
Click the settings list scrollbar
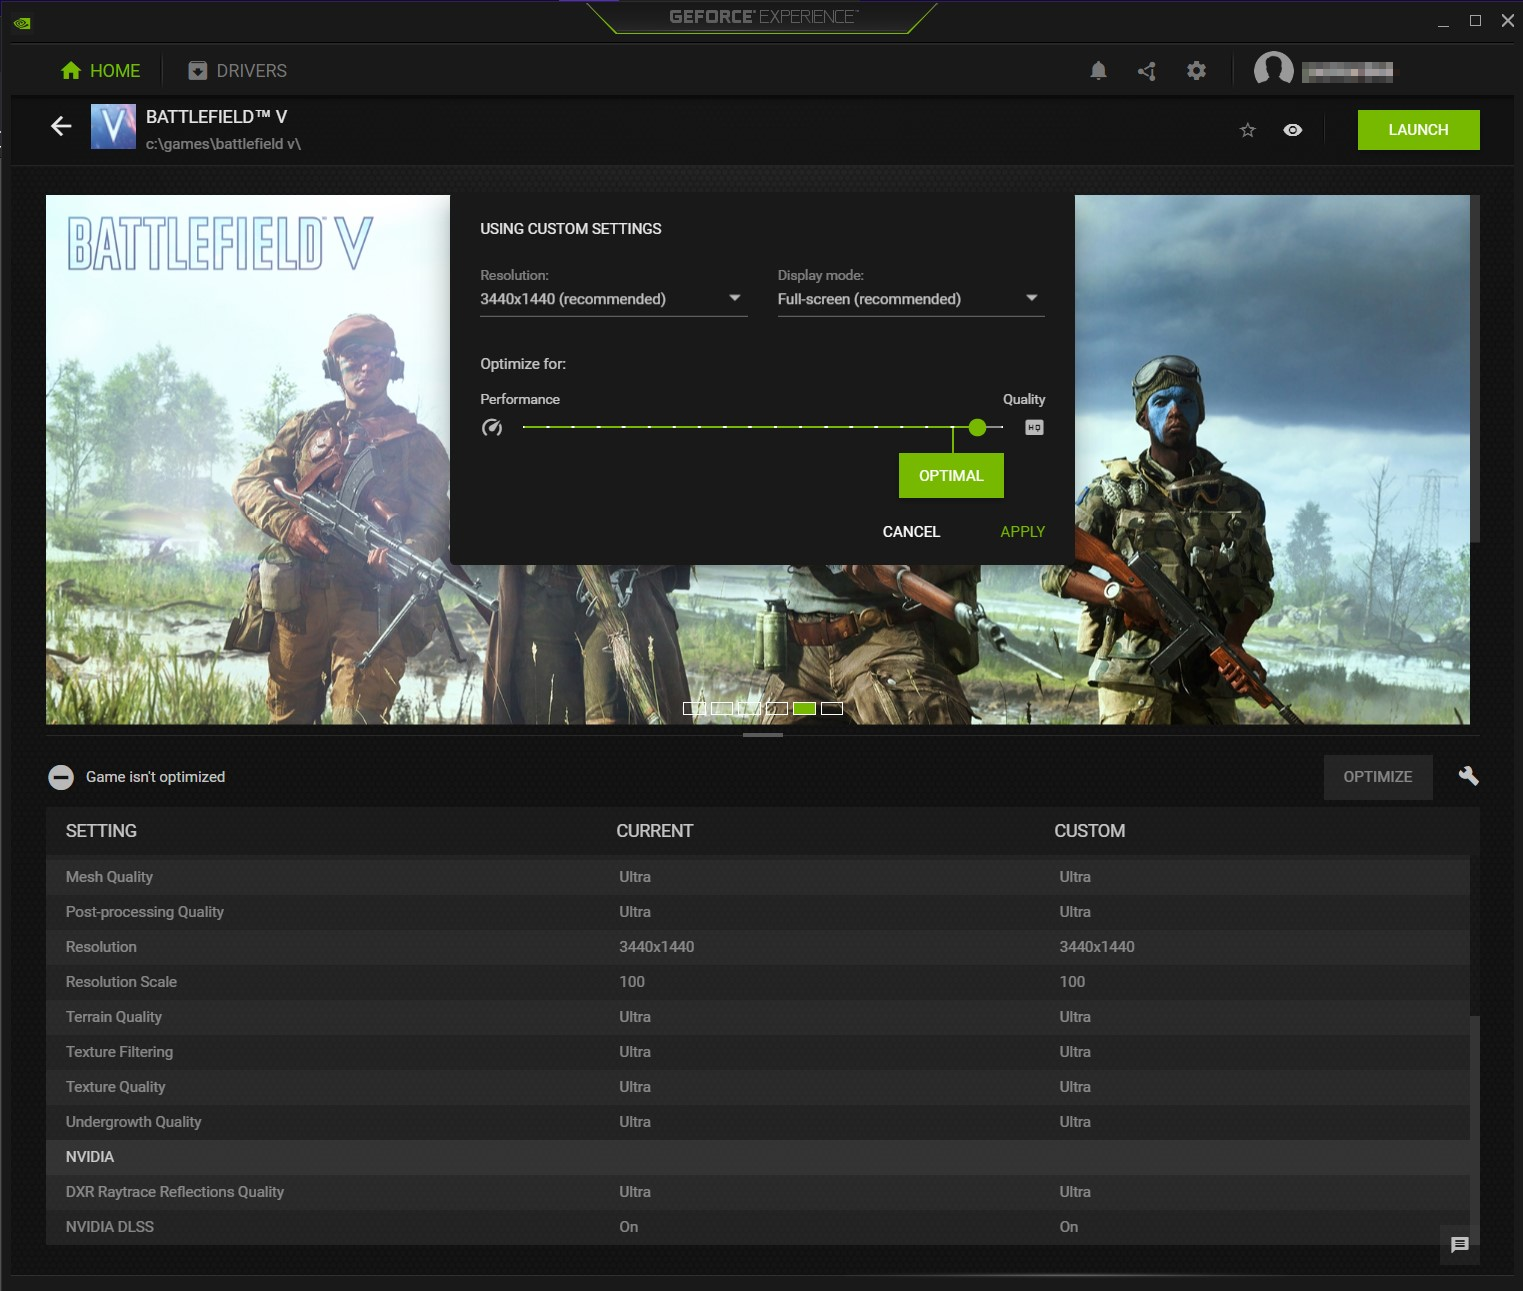coord(1475,1130)
